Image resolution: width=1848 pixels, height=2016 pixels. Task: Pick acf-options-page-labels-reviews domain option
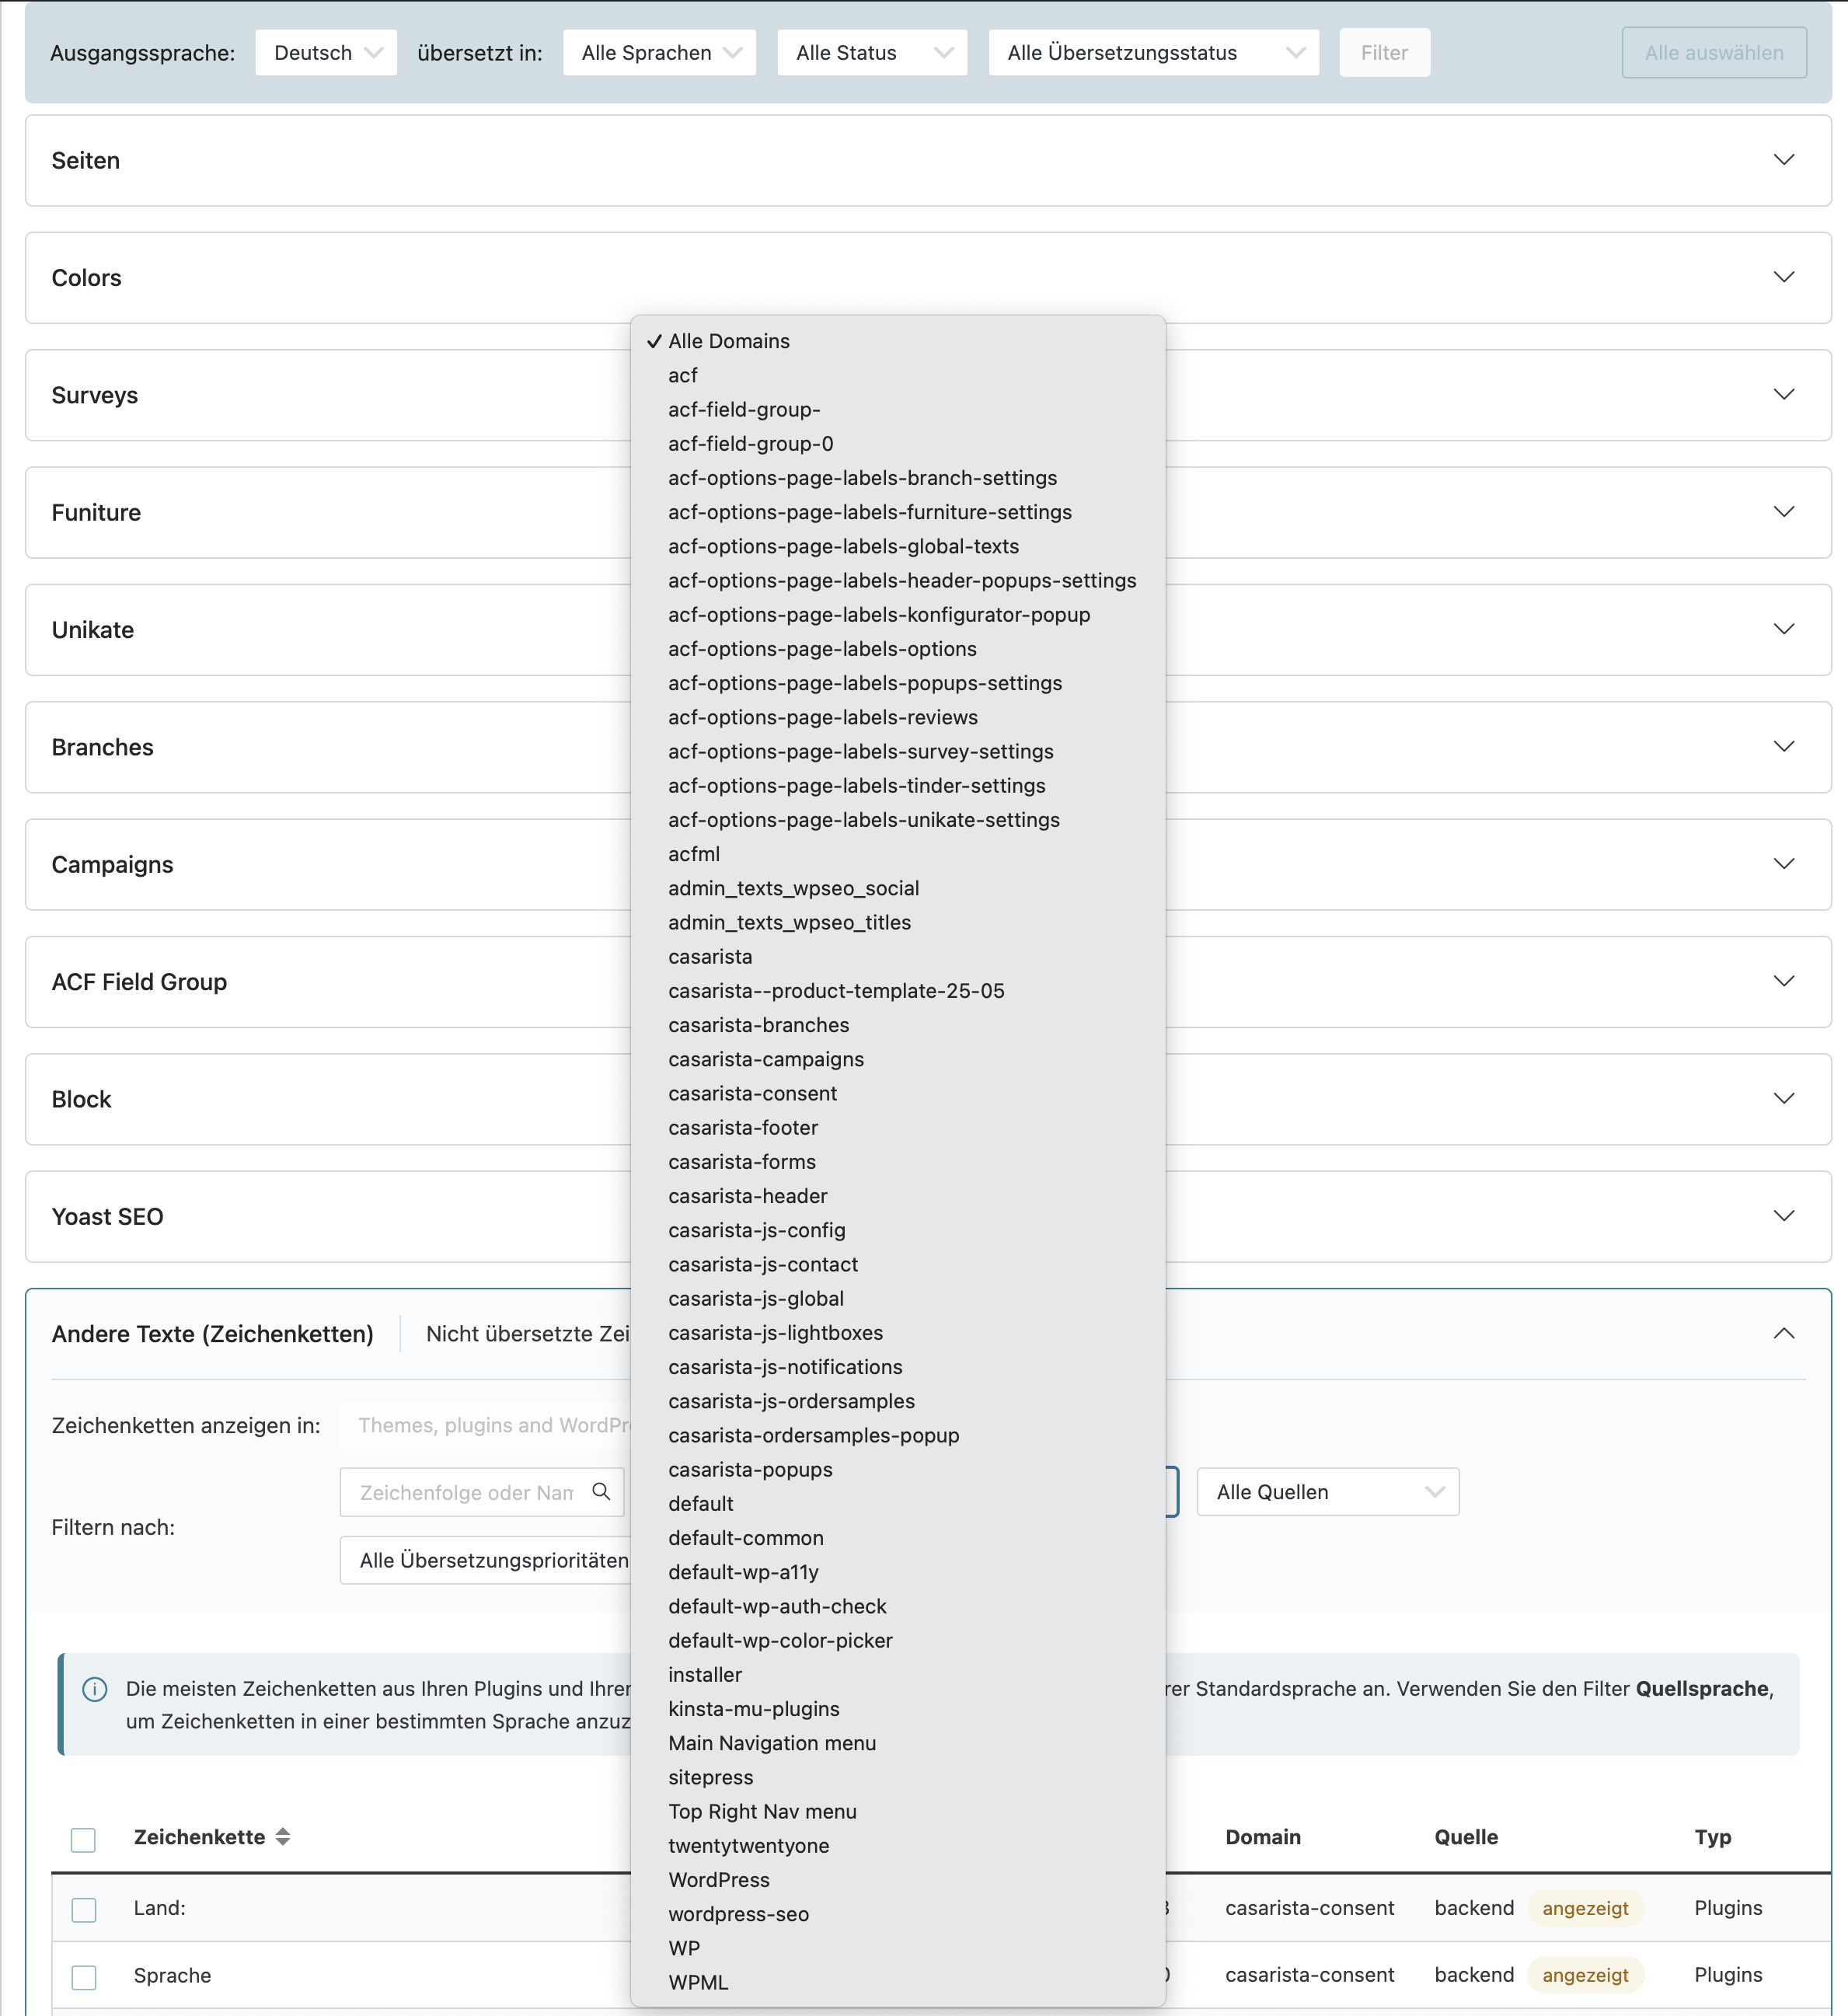point(822,717)
